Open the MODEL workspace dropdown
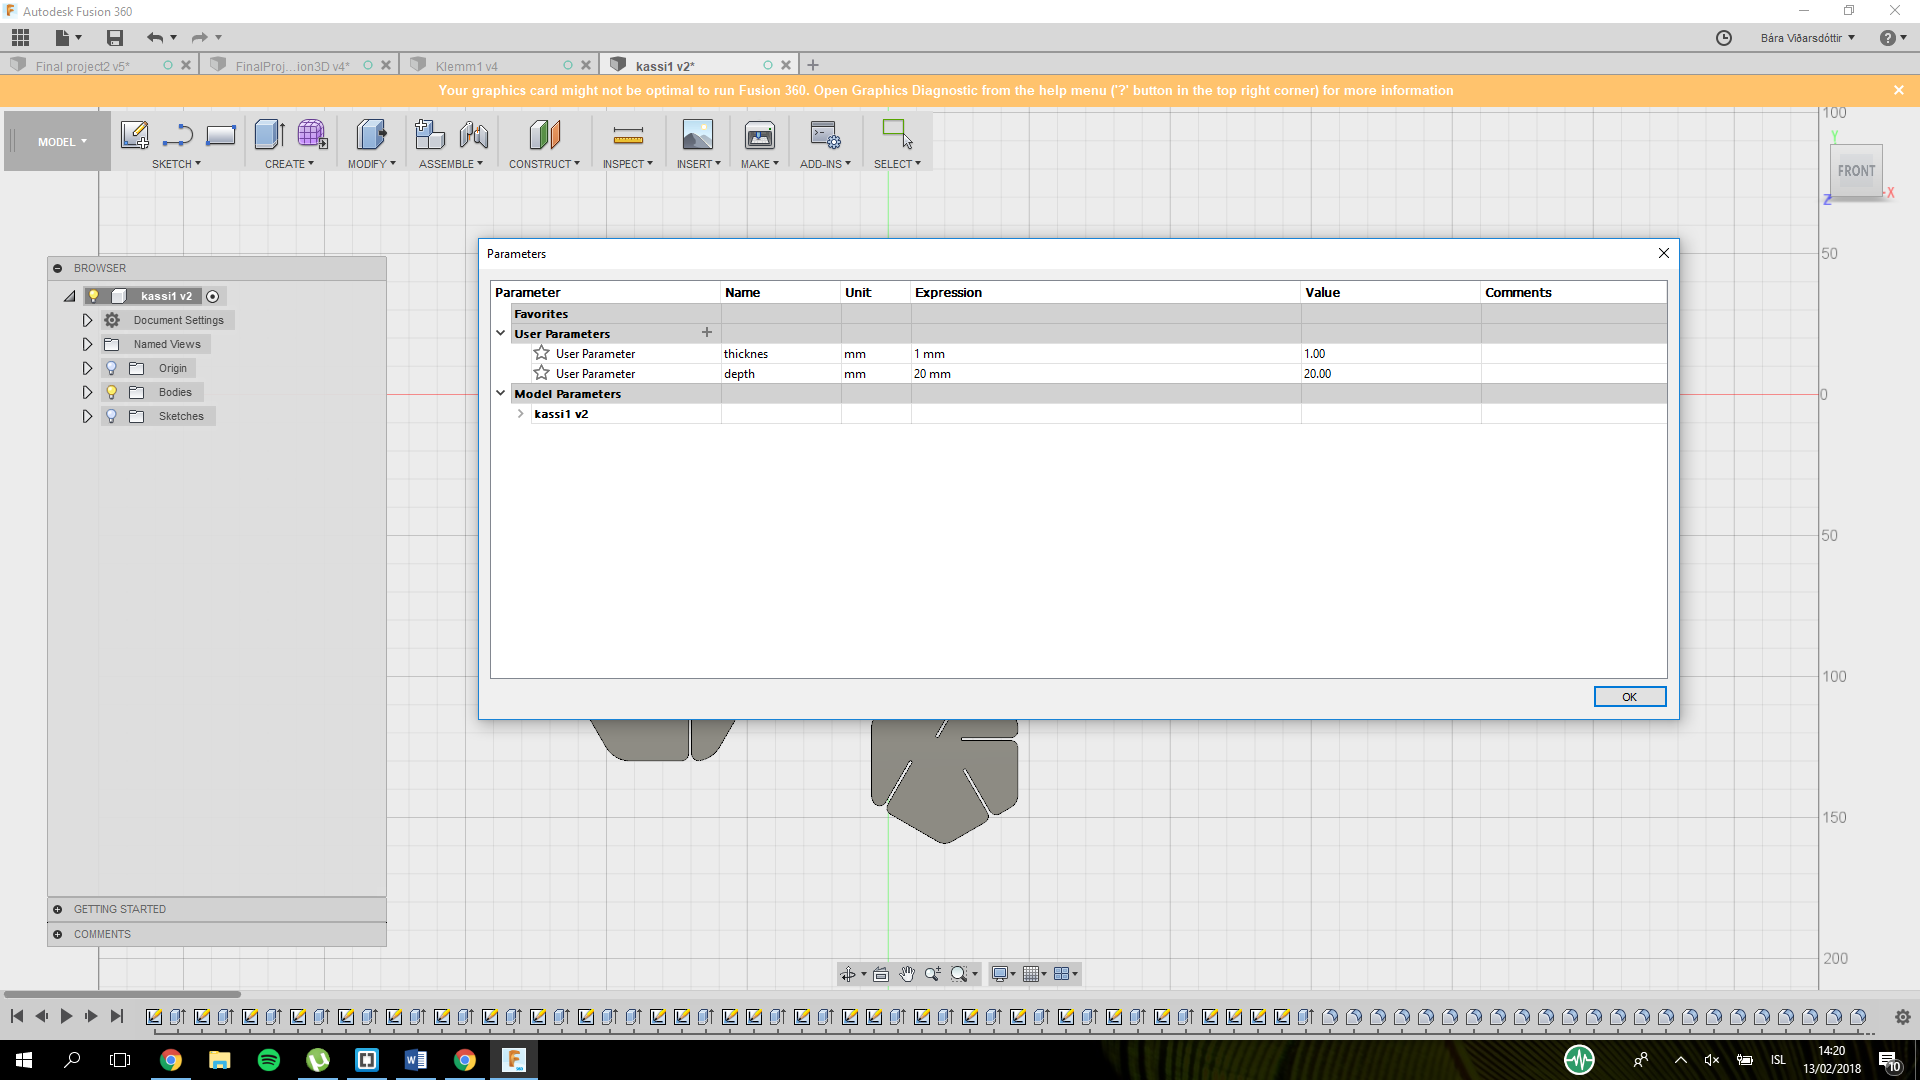1920x1080 pixels. click(x=62, y=142)
